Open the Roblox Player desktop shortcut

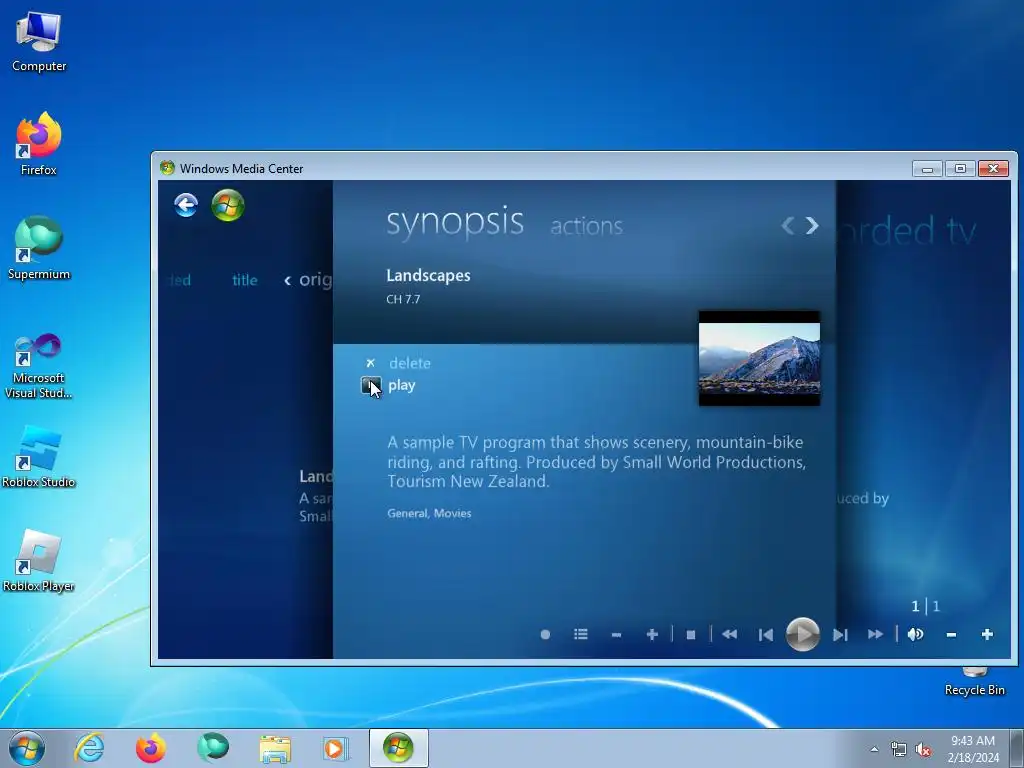click(x=39, y=560)
